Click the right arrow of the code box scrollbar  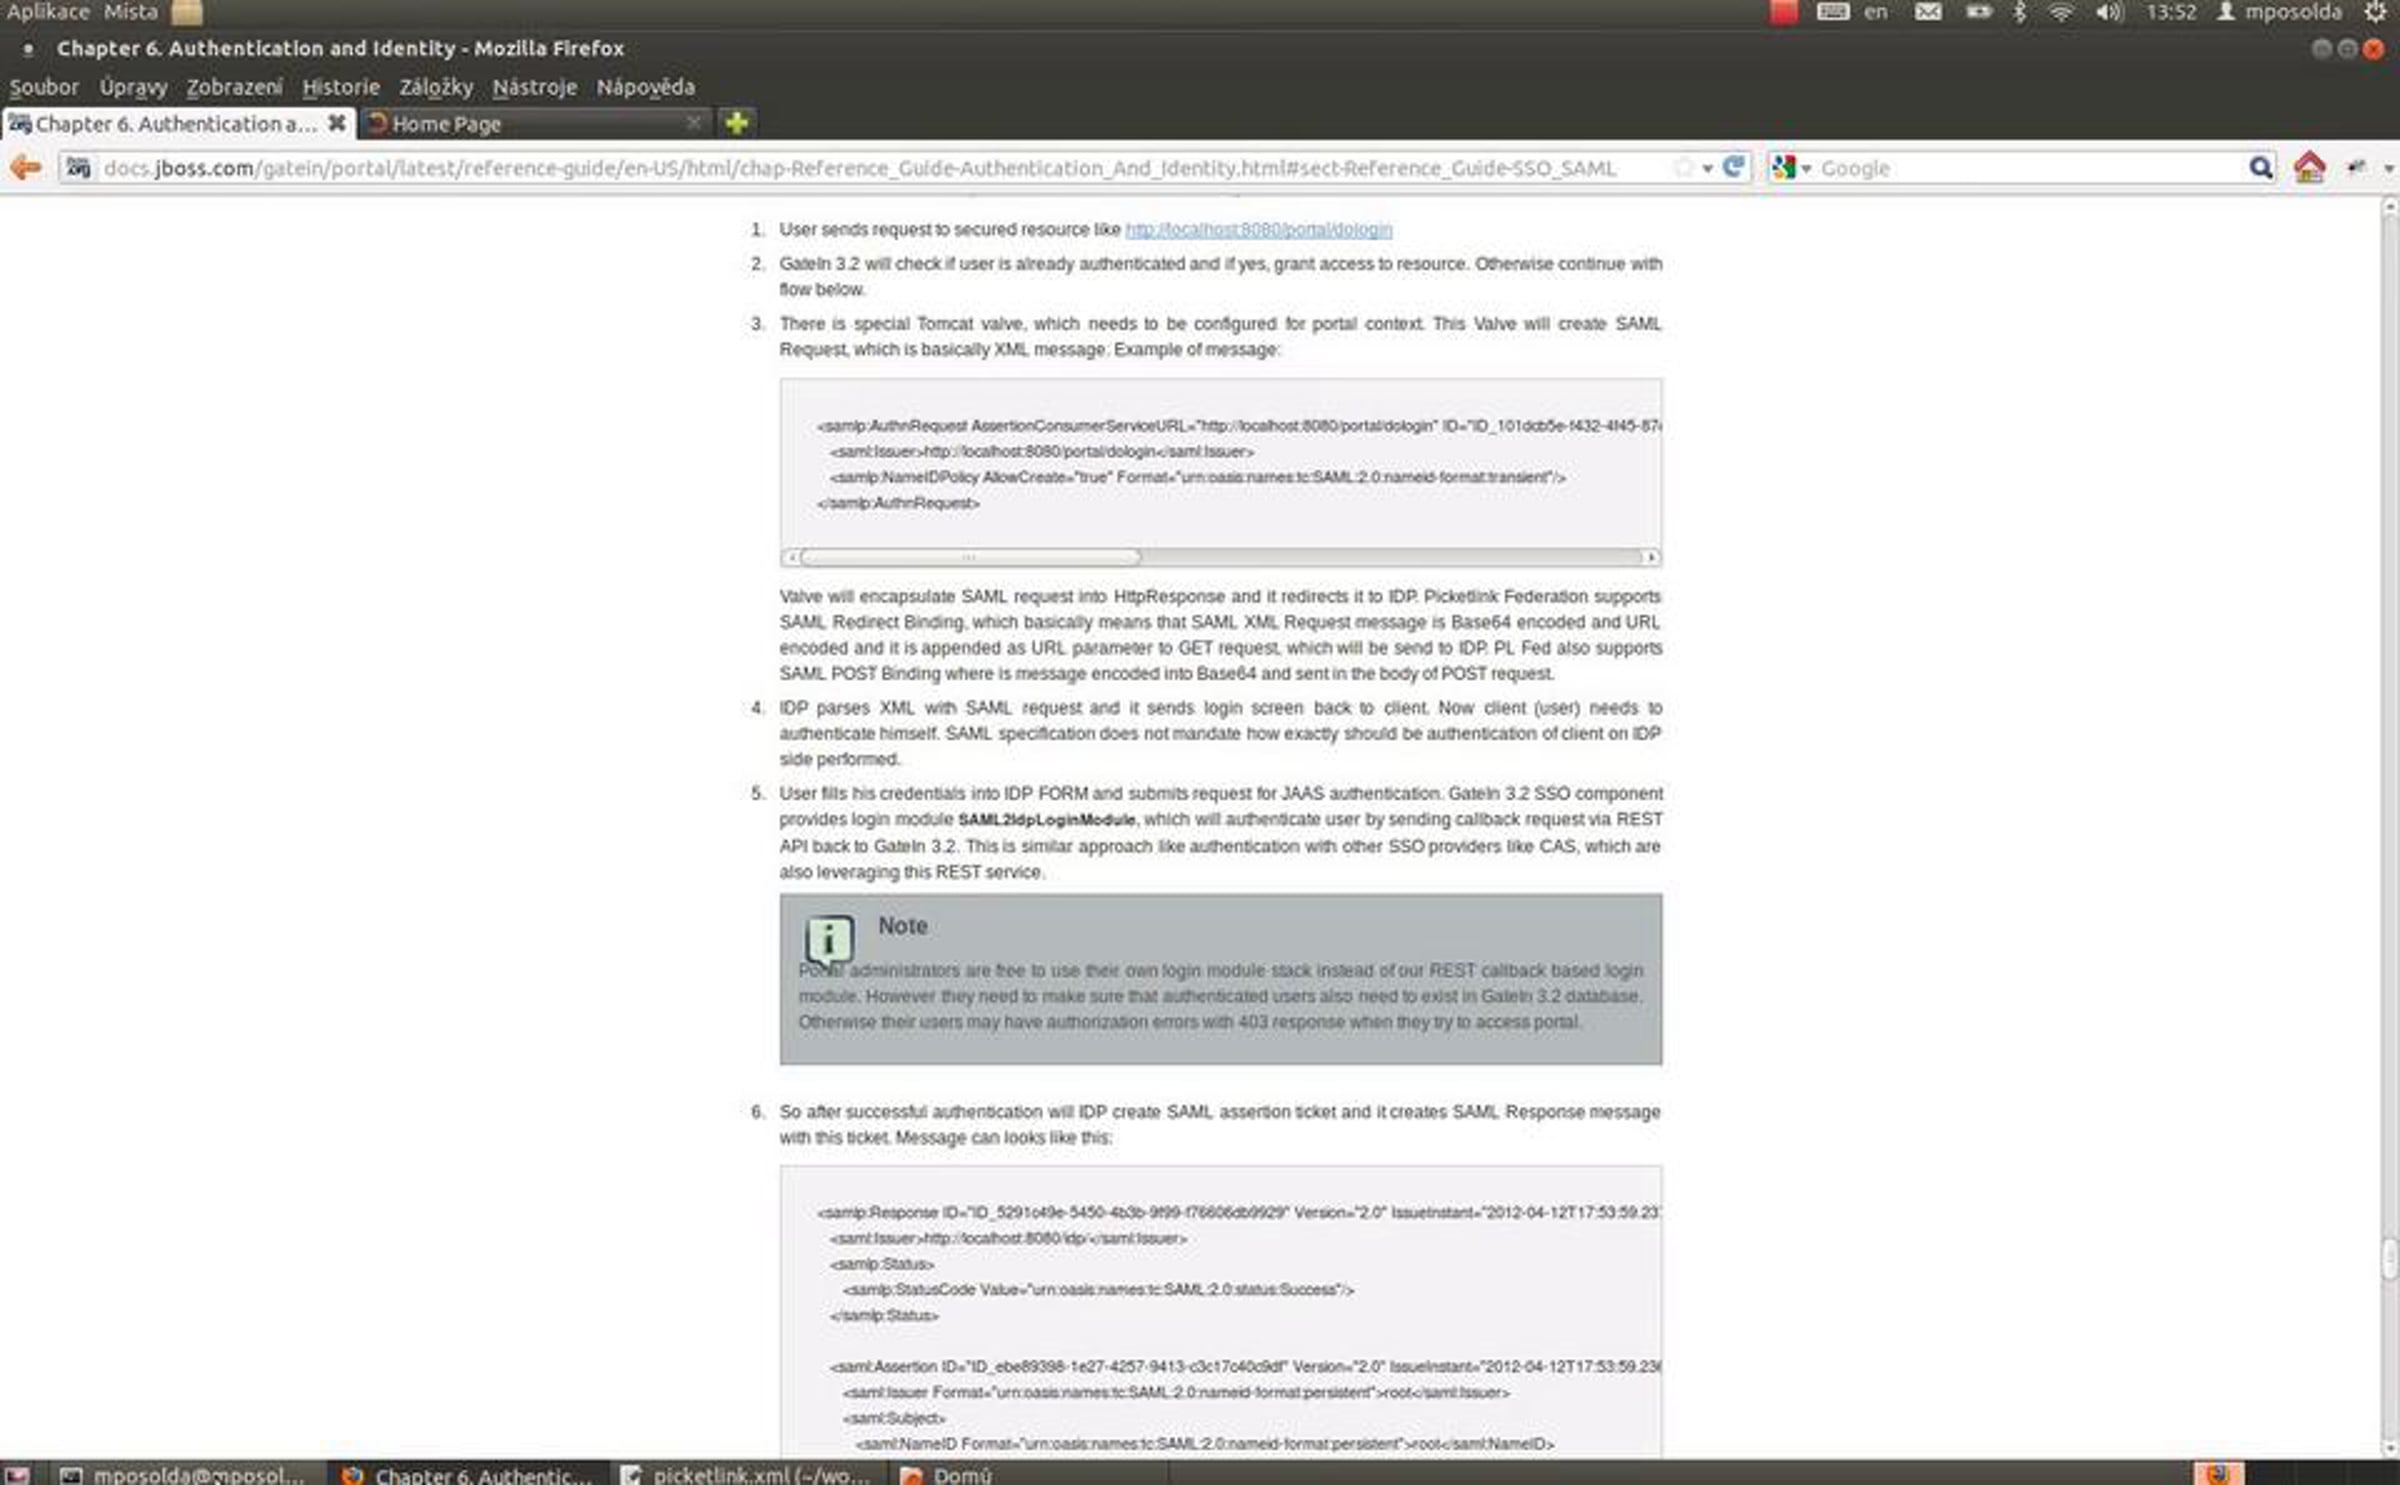coord(1651,557)
